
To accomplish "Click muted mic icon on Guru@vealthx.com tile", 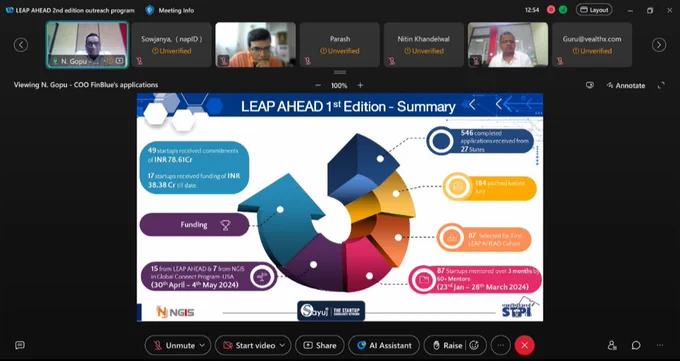I will [560, 61].
